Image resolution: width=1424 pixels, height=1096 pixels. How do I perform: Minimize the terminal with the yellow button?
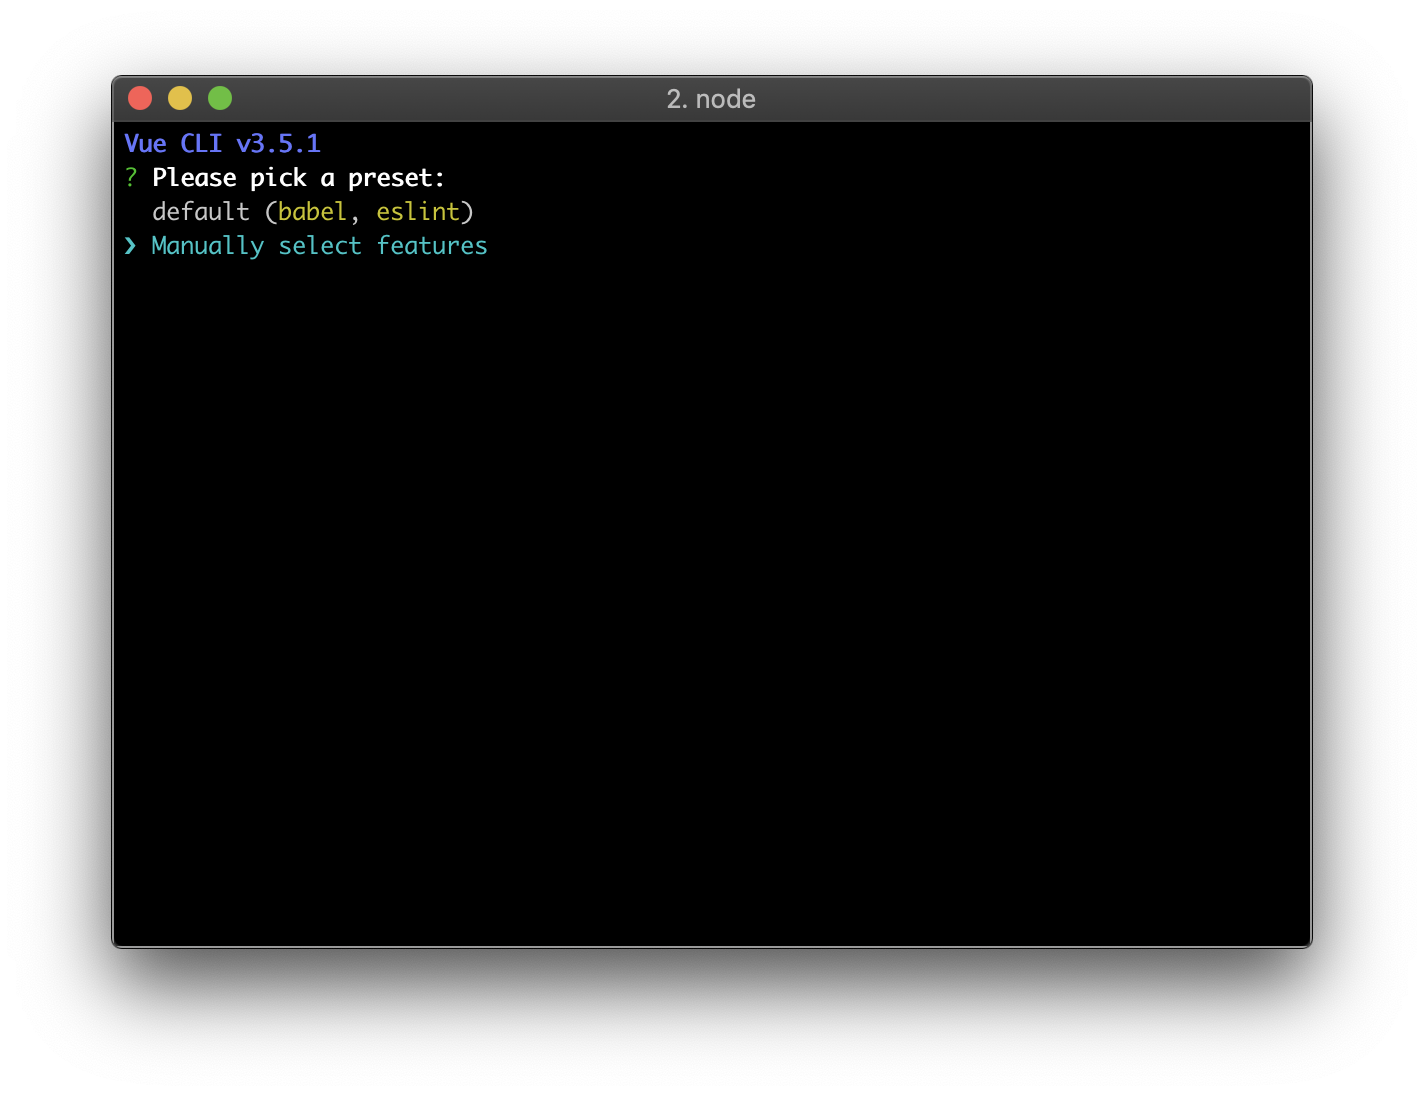tap(180, 98)
